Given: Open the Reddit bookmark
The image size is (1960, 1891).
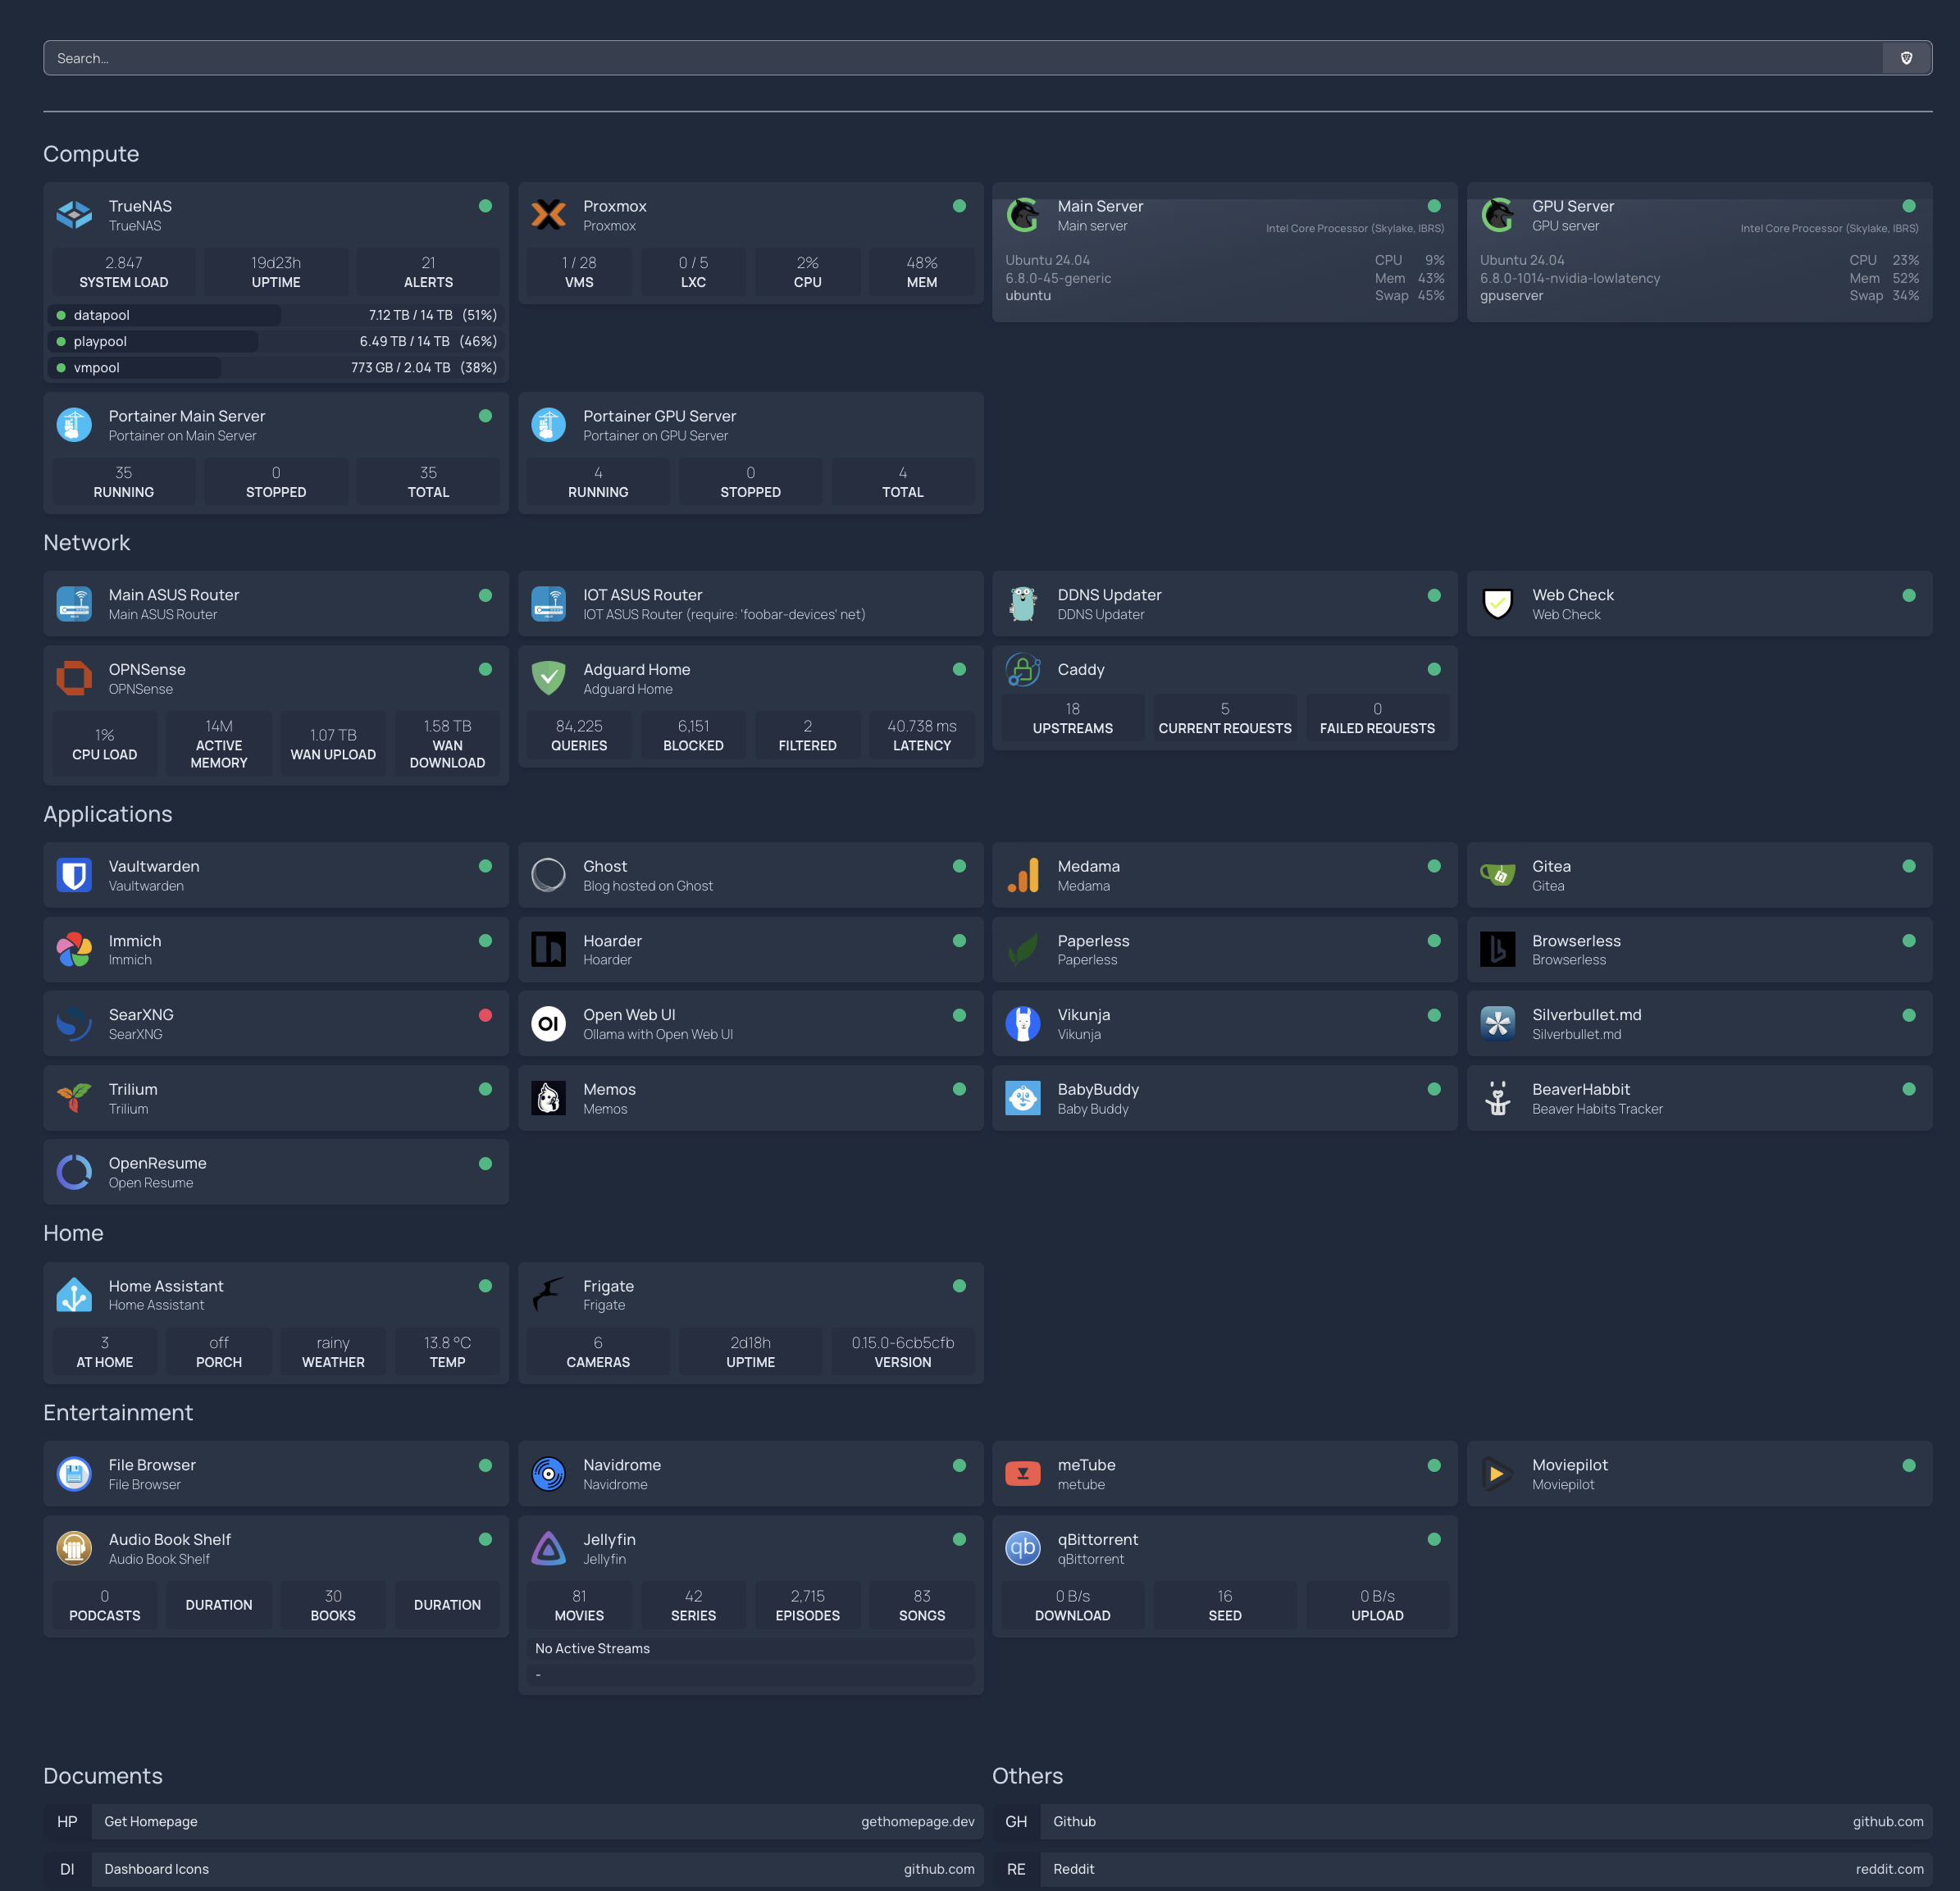Looking at the screenshot, I should (x=1462, y=1869).
